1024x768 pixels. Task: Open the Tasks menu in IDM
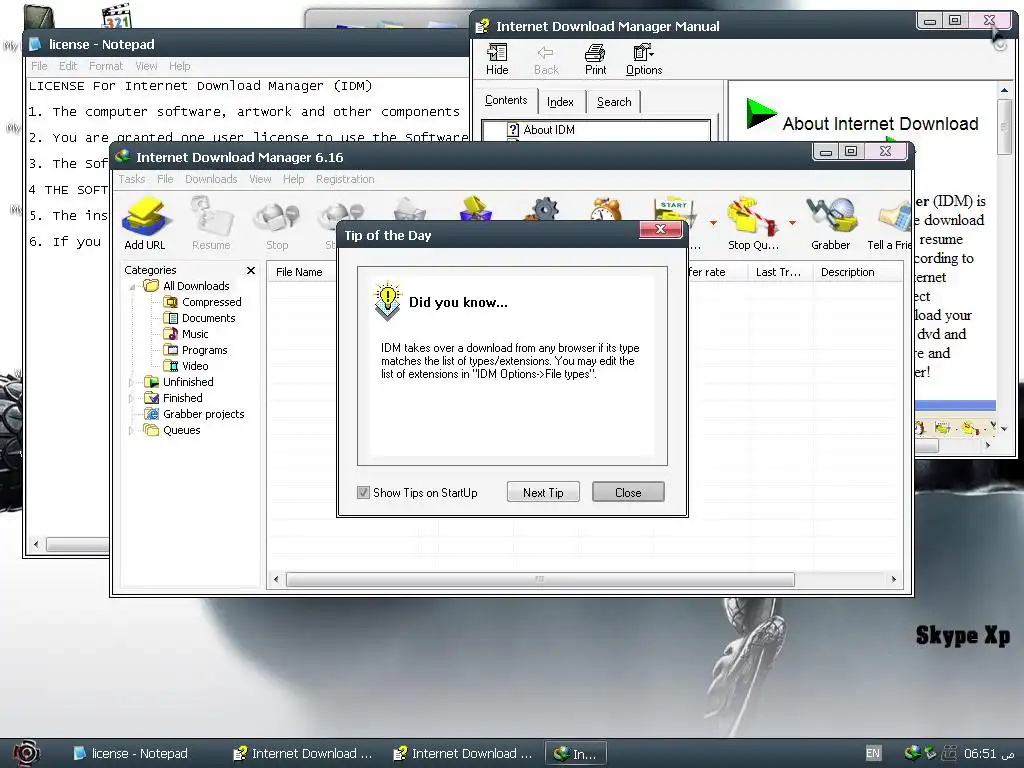[132, 179]
